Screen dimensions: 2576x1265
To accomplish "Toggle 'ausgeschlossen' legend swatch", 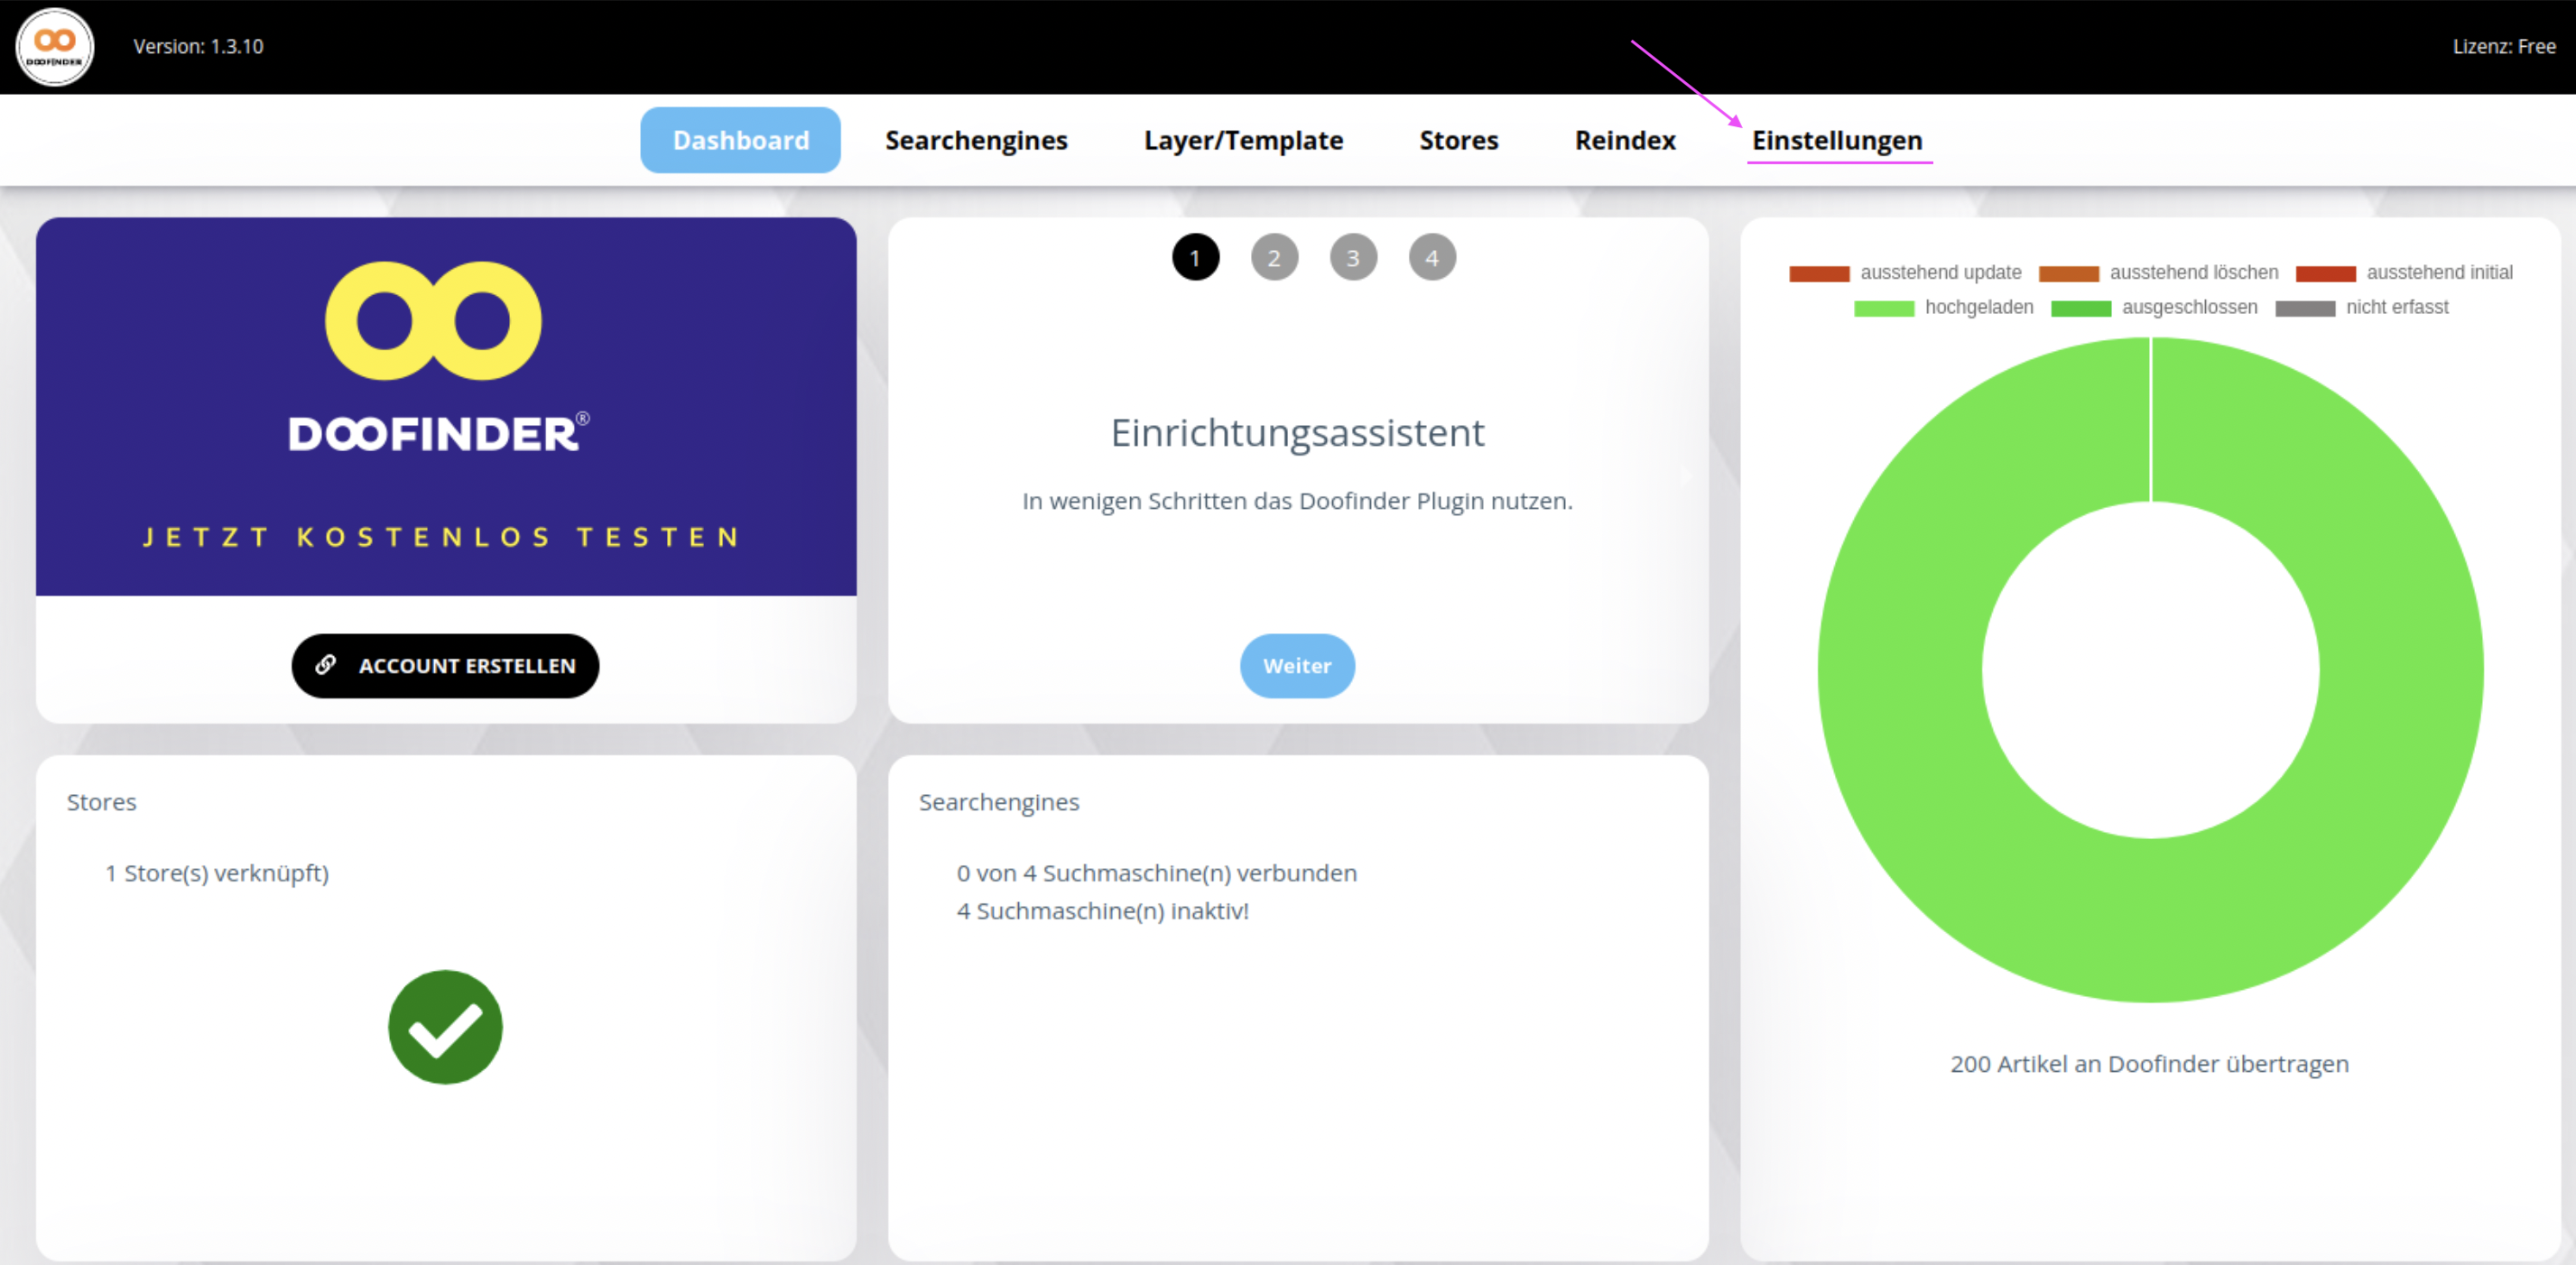I will (x=2081, y=308).
